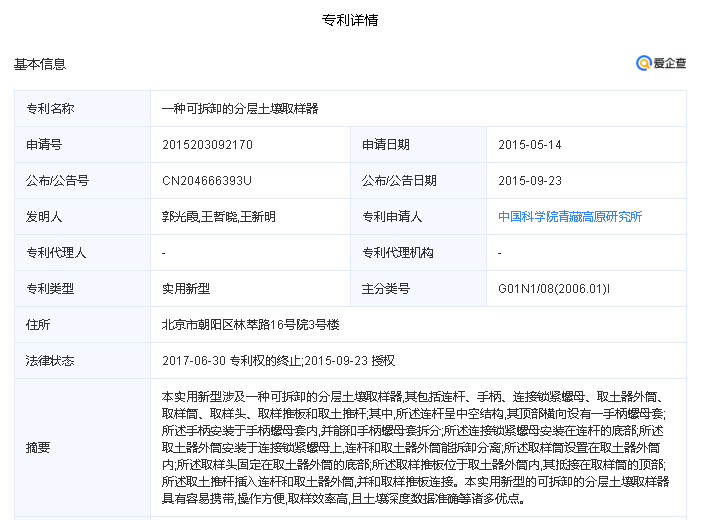Click the address 北京市朝阳区林萃路16号院3号楼

(x=251, y=325)
